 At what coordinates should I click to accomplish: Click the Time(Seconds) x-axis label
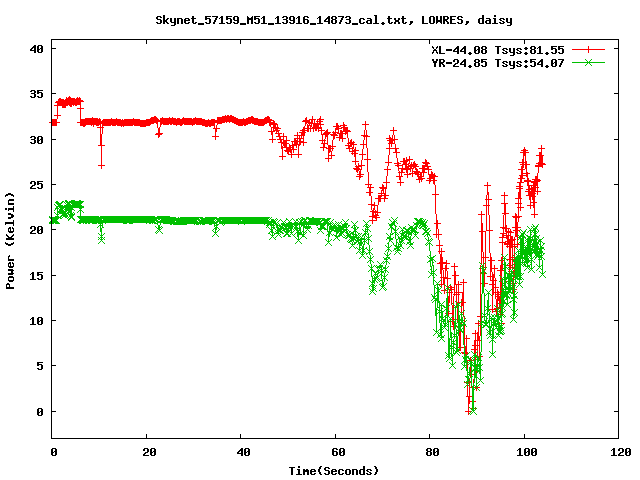pyautogui.click(x=334, y=471)
